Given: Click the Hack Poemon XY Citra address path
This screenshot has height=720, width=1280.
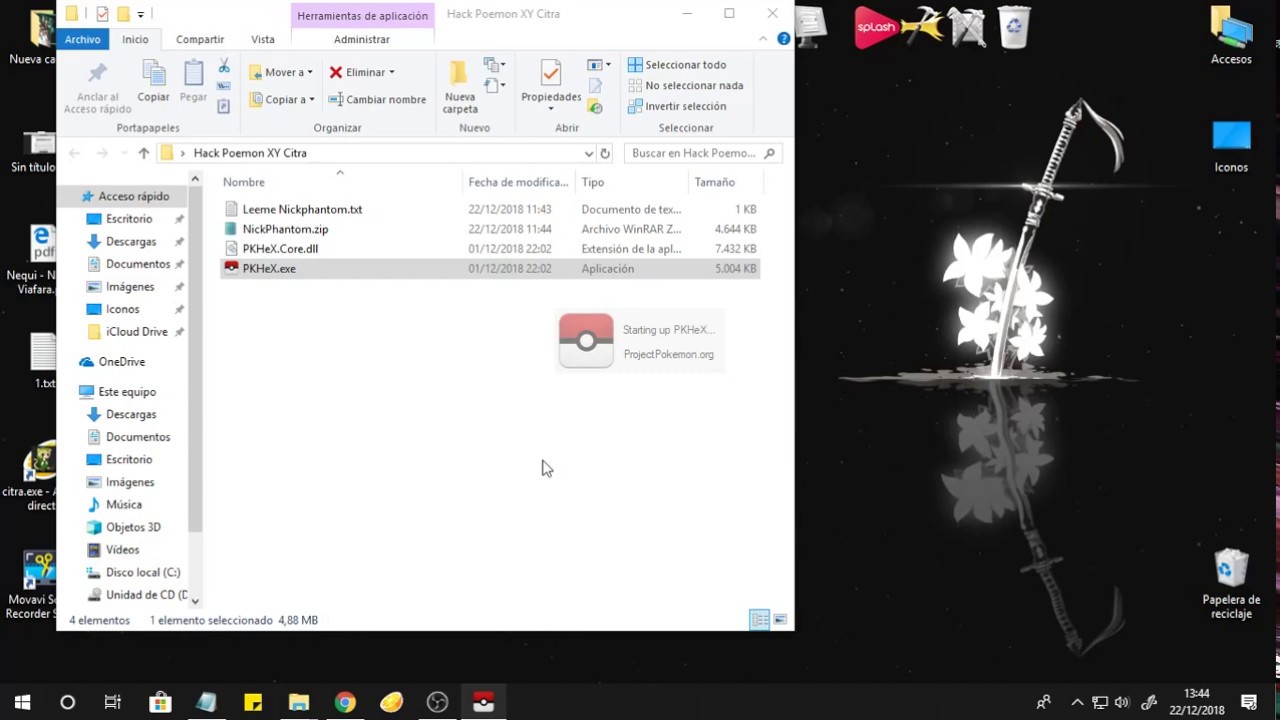Looking at the screenshot, I should pos(250,153).
